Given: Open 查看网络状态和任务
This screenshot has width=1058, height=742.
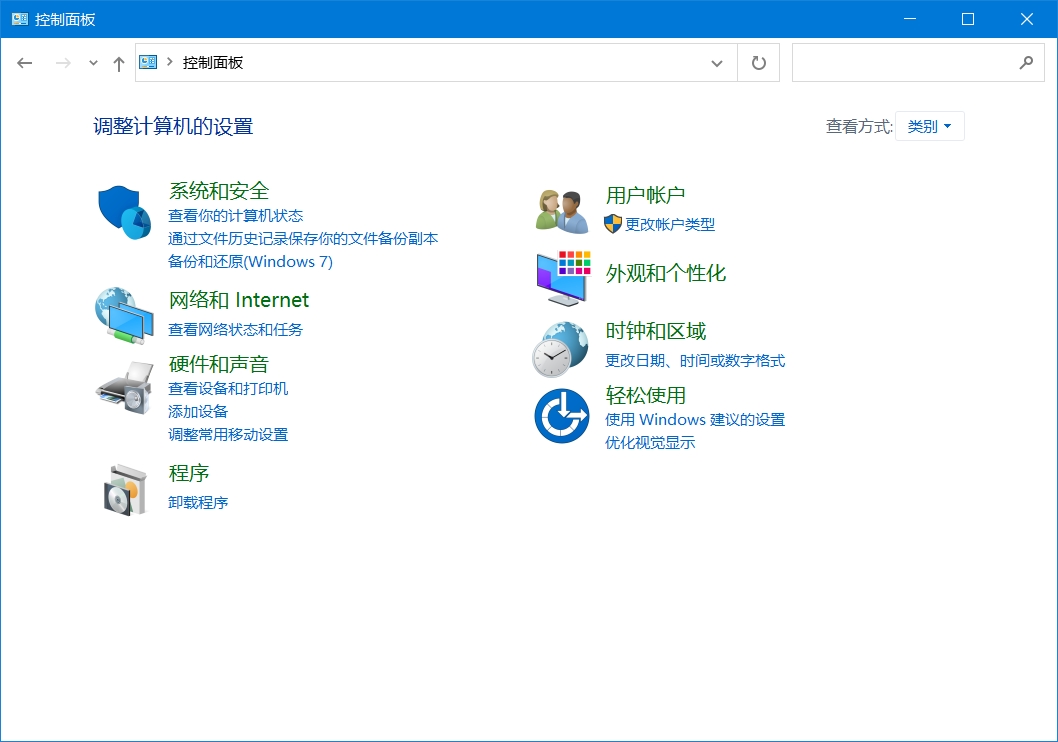Looking at the screenshot, I should [x=235, y=330].
